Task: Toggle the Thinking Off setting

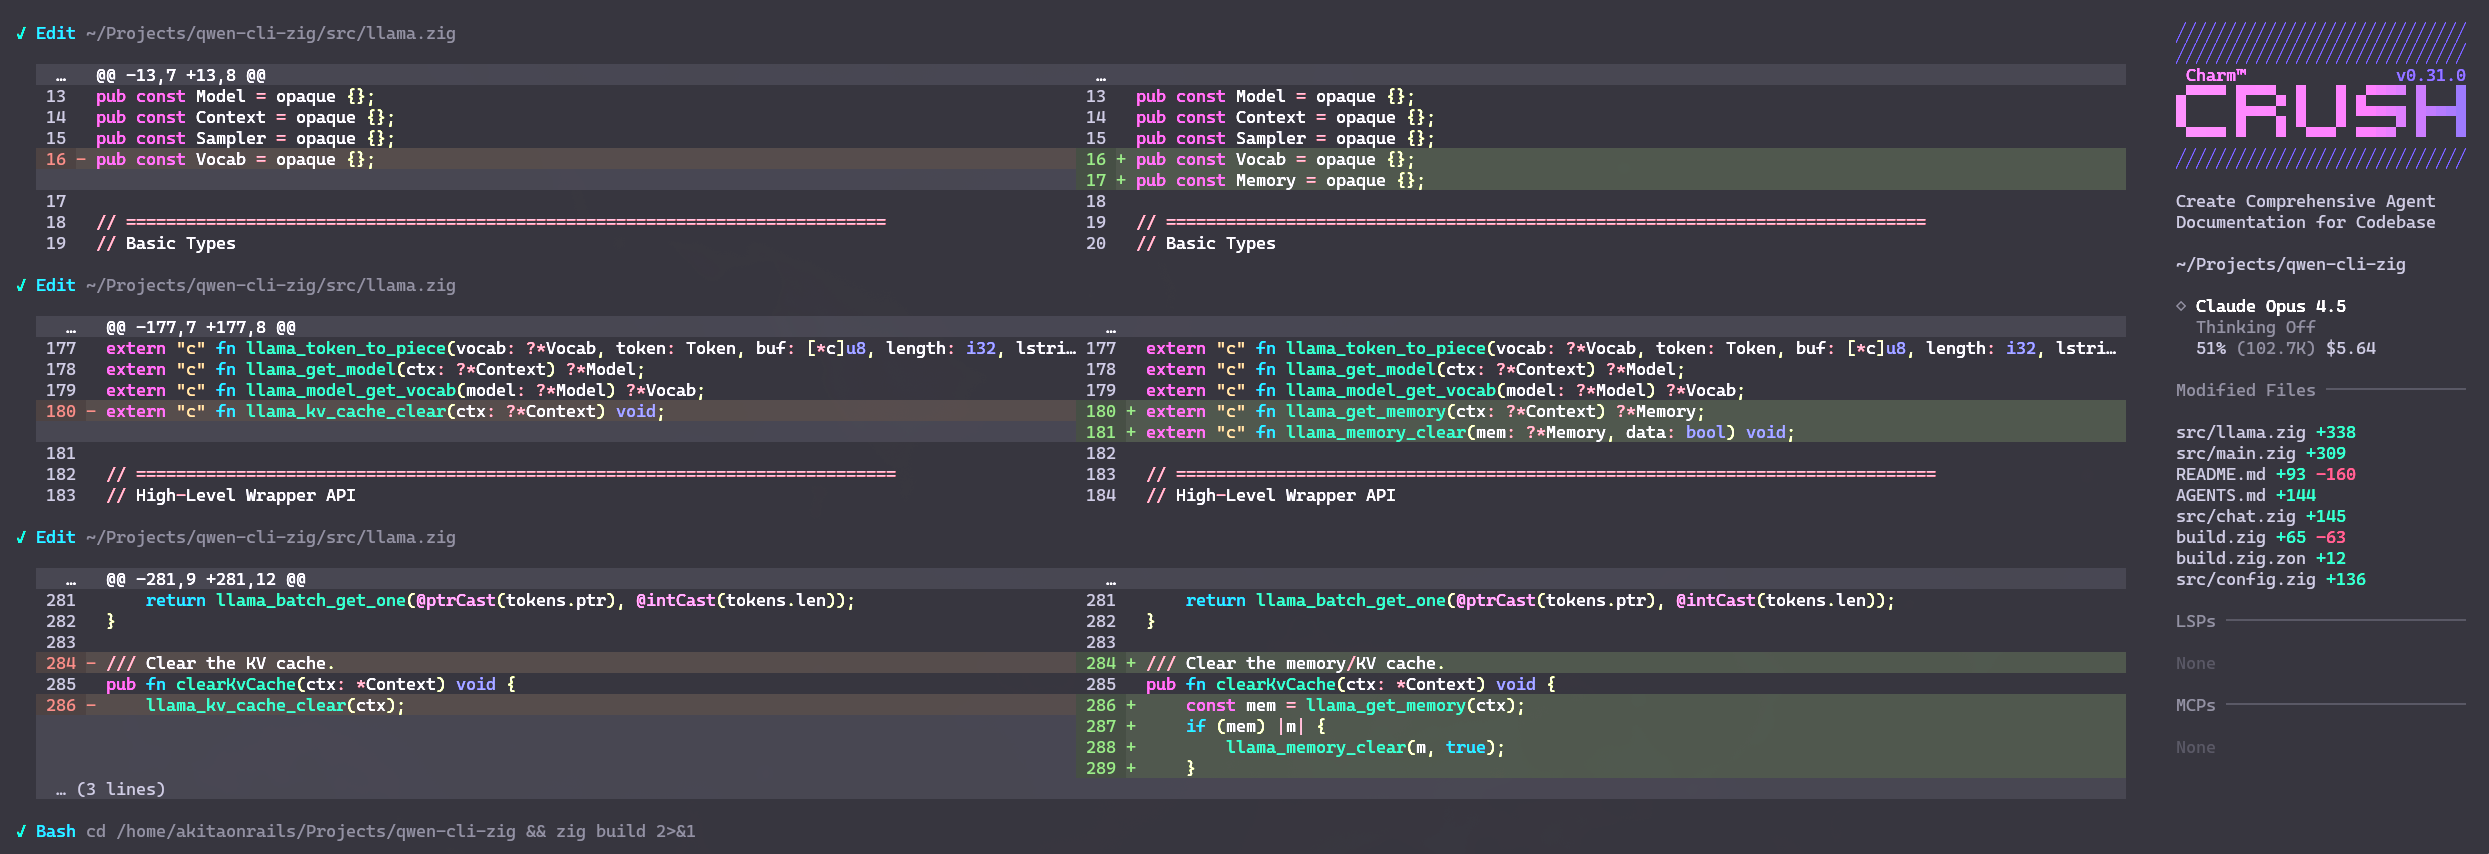Action: [2255, 327]
